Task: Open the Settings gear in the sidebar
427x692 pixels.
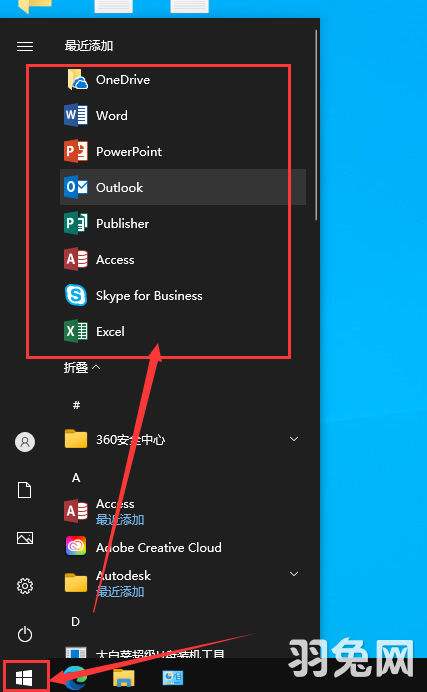Action: pyautogui.click(x=25, y=586)
